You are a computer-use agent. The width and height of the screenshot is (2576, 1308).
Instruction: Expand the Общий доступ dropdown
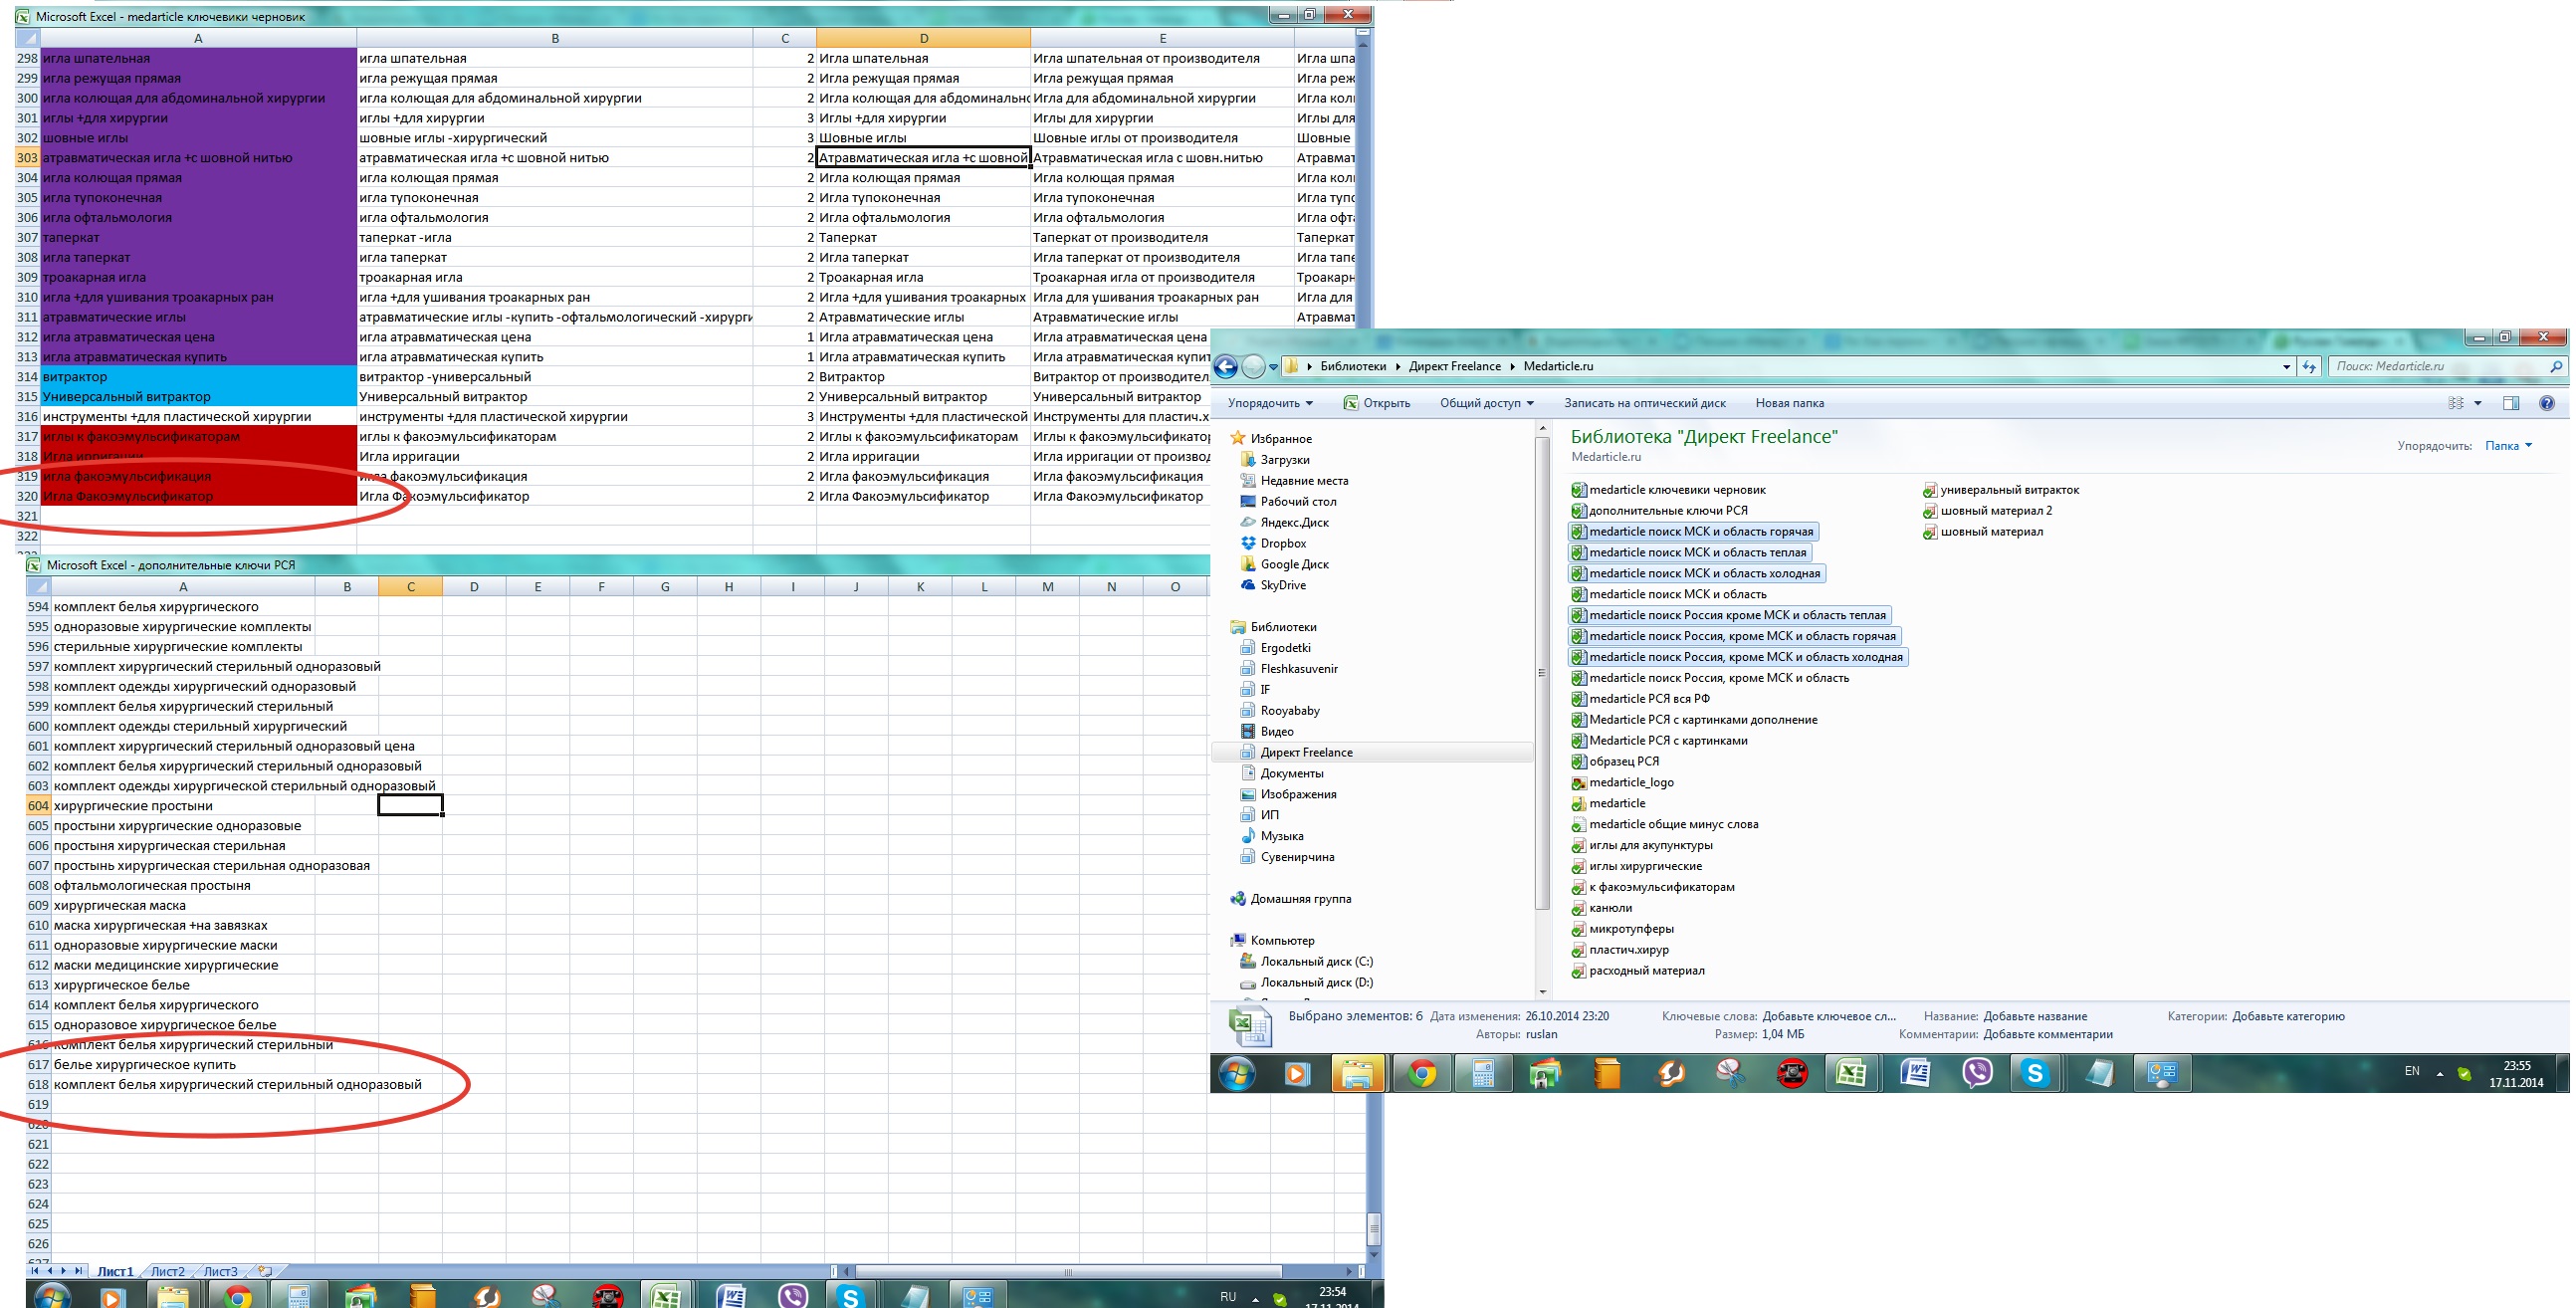click(x=1486, y=403)
